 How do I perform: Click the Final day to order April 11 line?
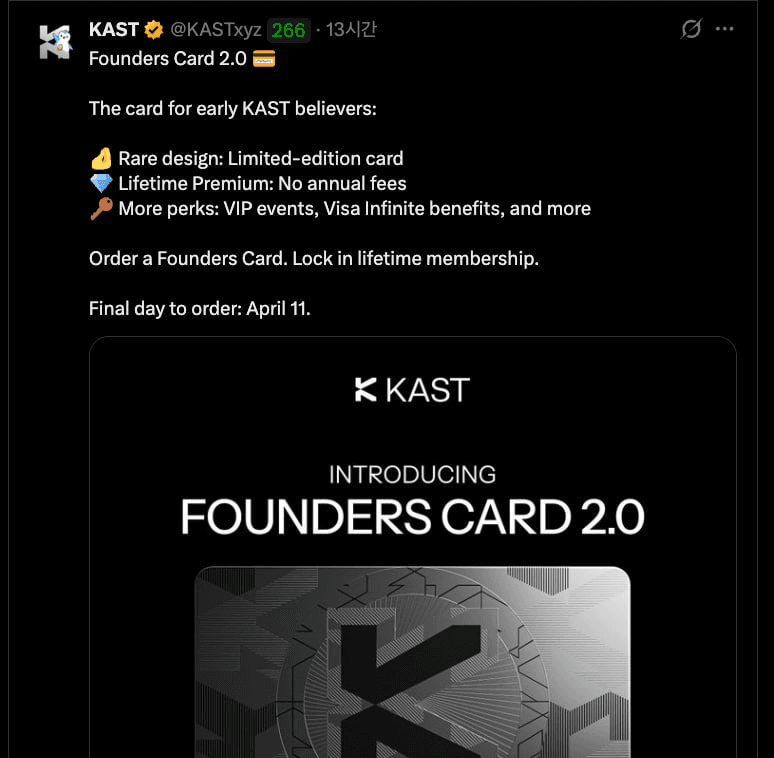pos(200,309)
